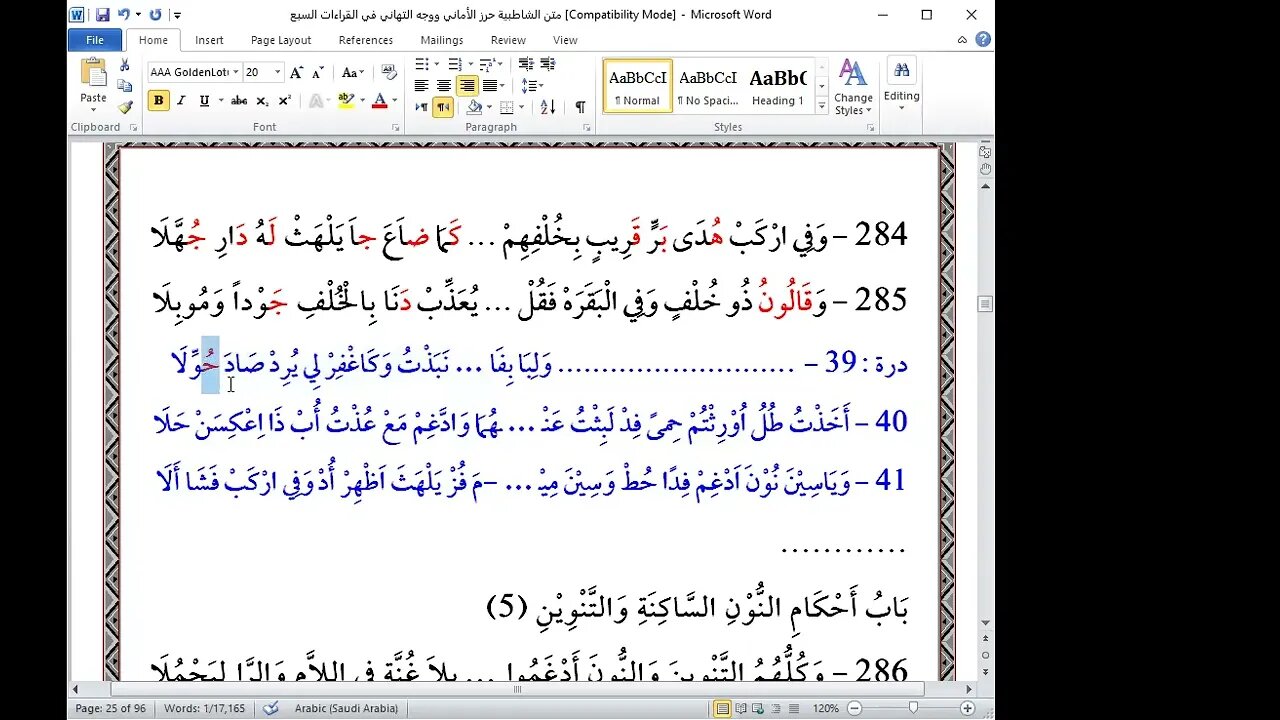The height and width of the screenshot is (720, 1280).
Task: Click the Format Painter brush icon
Action: pos(125,107)
